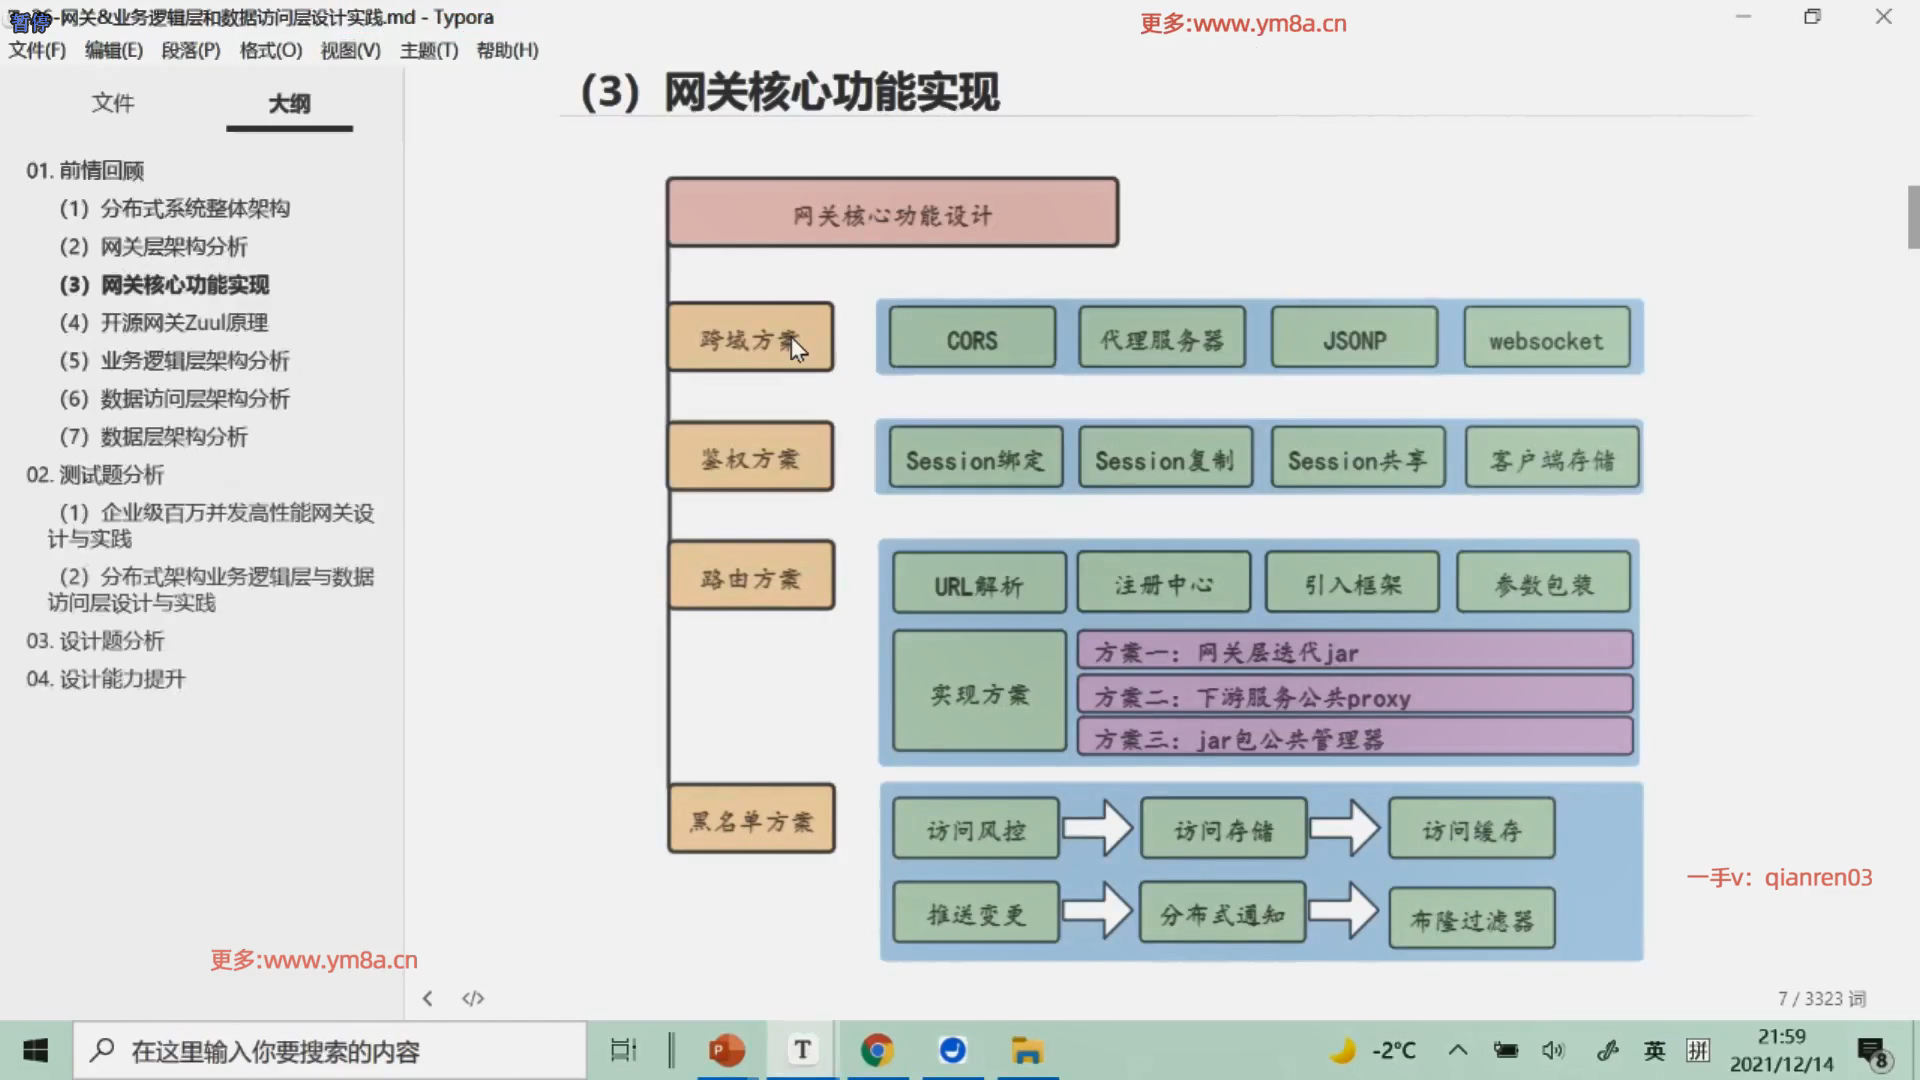Image resolution: width=1920 pixels, height=1080 pixels.
Task: Toggle source code mode icon
Action: [473, 998]
